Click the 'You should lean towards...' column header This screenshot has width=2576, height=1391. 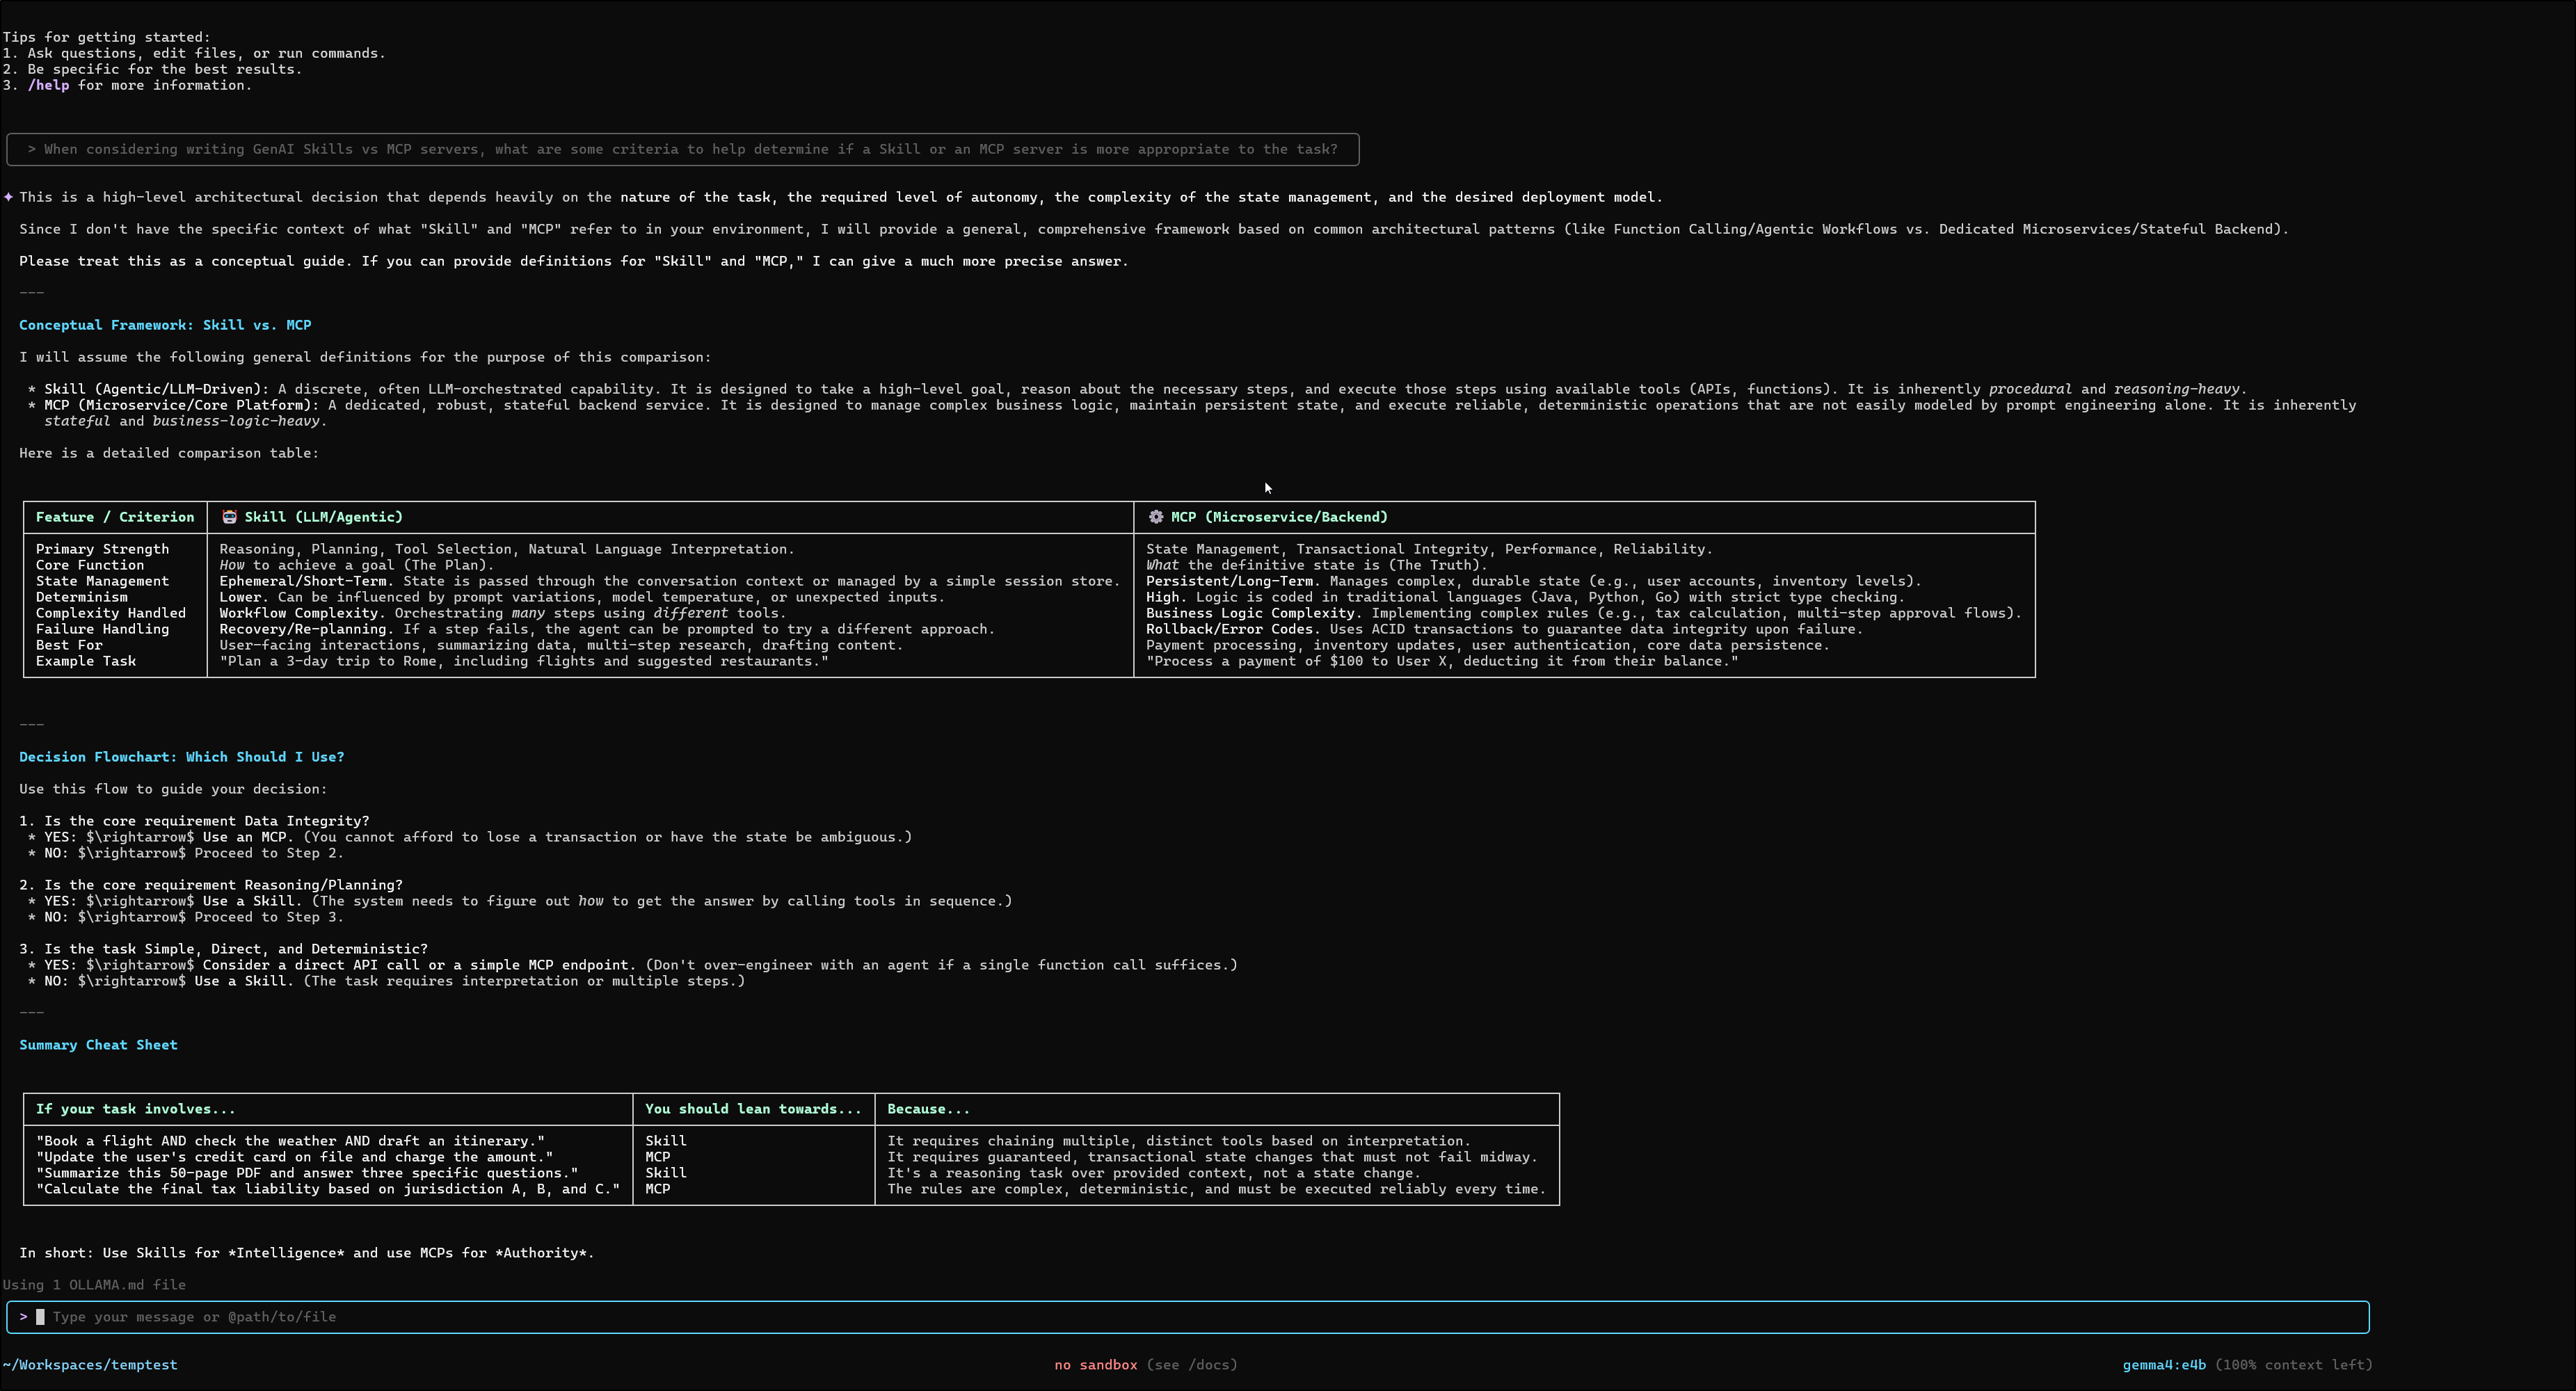point(752,1109)
